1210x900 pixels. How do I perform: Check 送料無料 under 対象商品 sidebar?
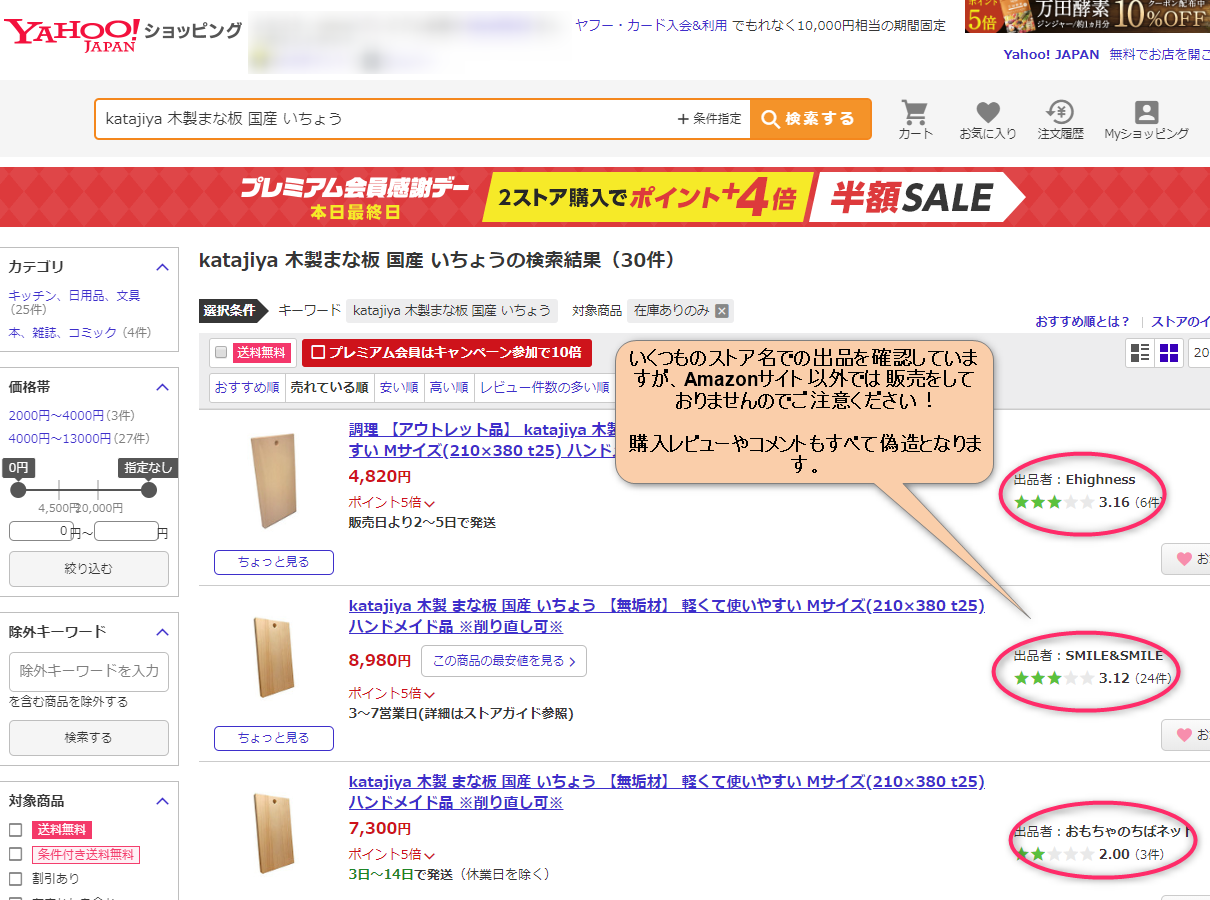pos(15,830)
